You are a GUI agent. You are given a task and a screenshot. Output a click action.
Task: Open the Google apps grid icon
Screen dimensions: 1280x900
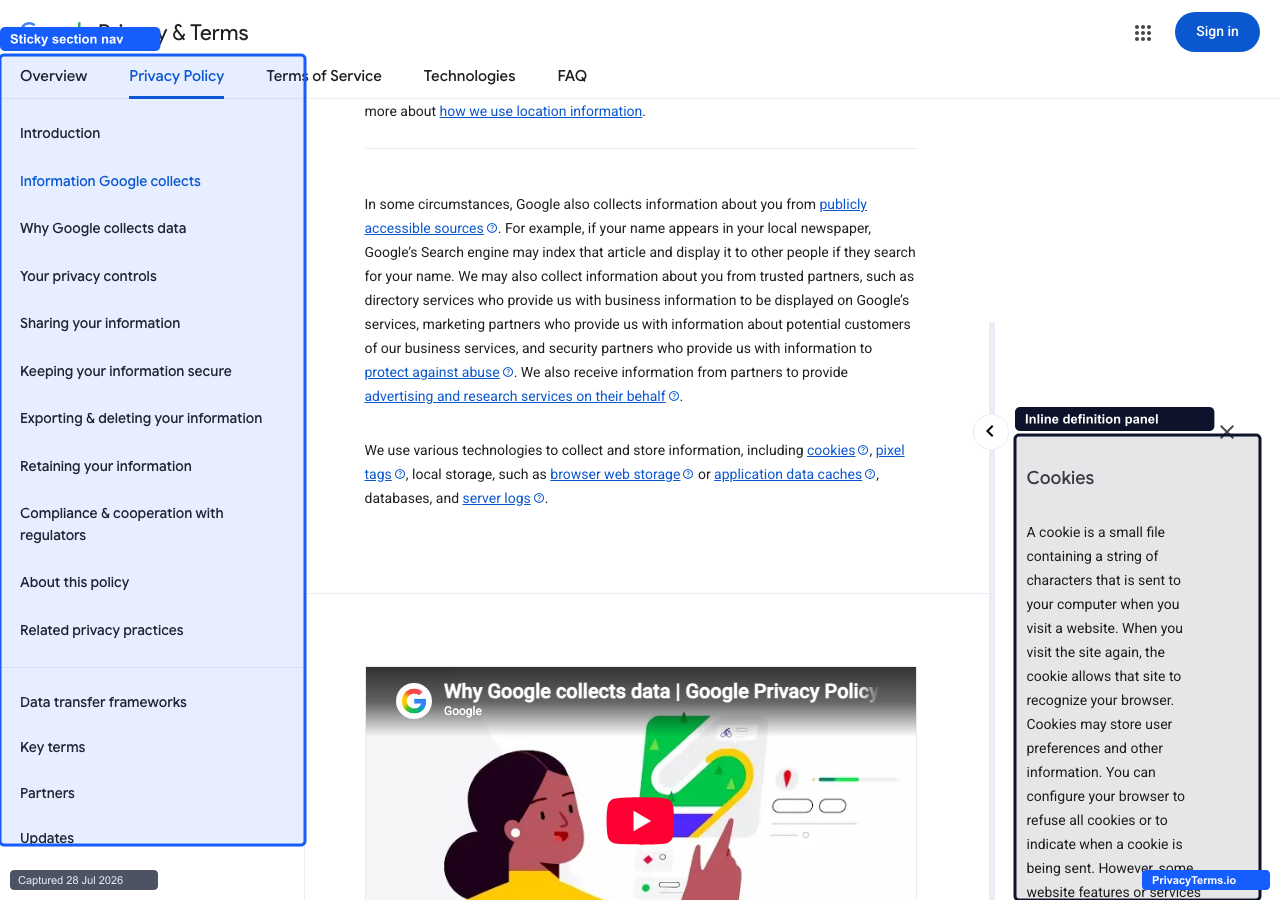[x=1143, y=33]
